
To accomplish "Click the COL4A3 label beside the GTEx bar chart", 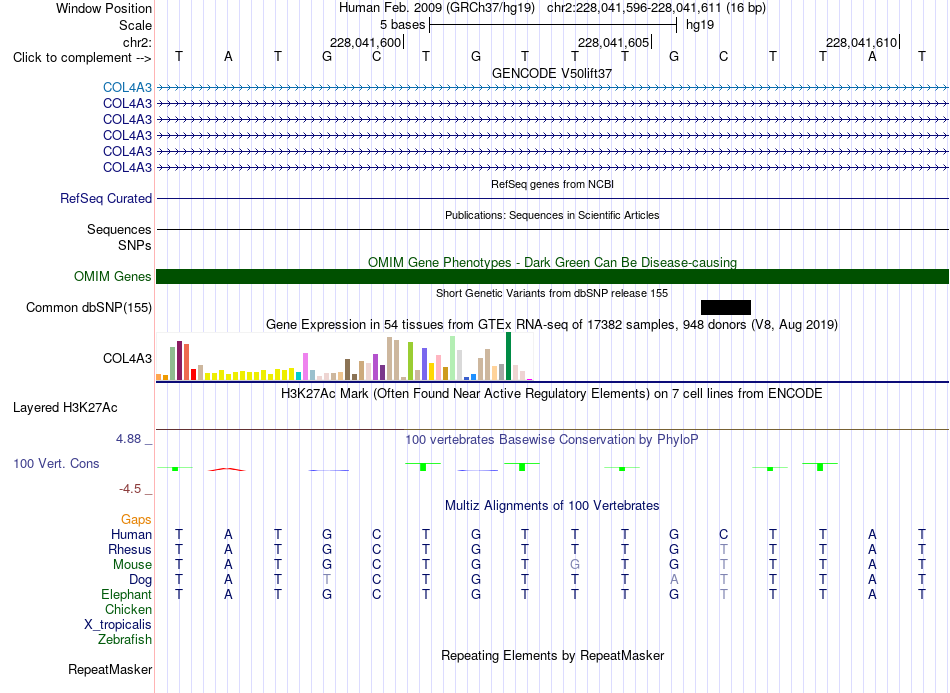I will tap(127, 359).
